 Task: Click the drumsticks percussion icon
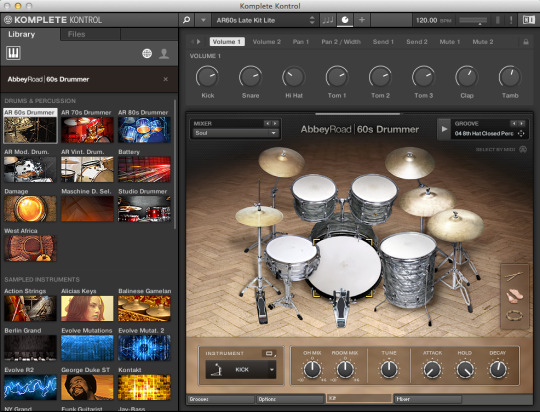coord(515,276)
